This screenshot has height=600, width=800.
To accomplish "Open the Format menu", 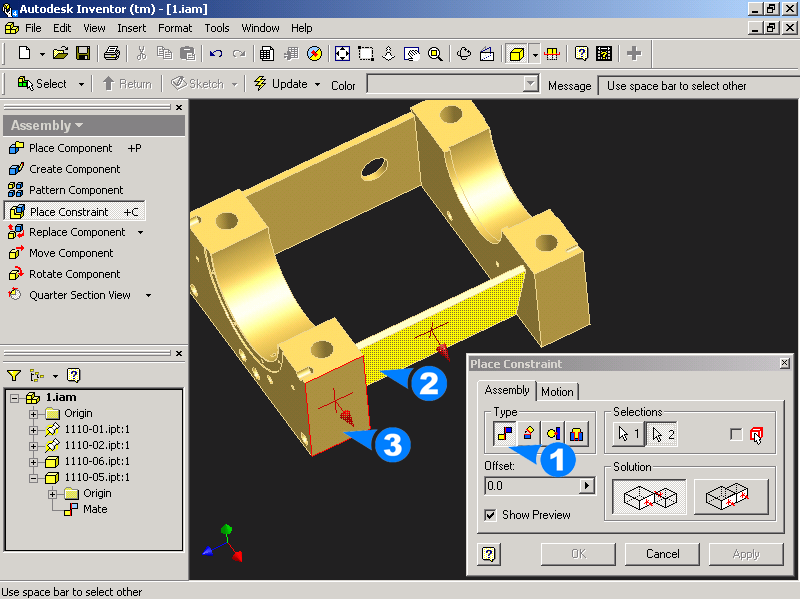I will pyautogui.click(x=175, y=28).
